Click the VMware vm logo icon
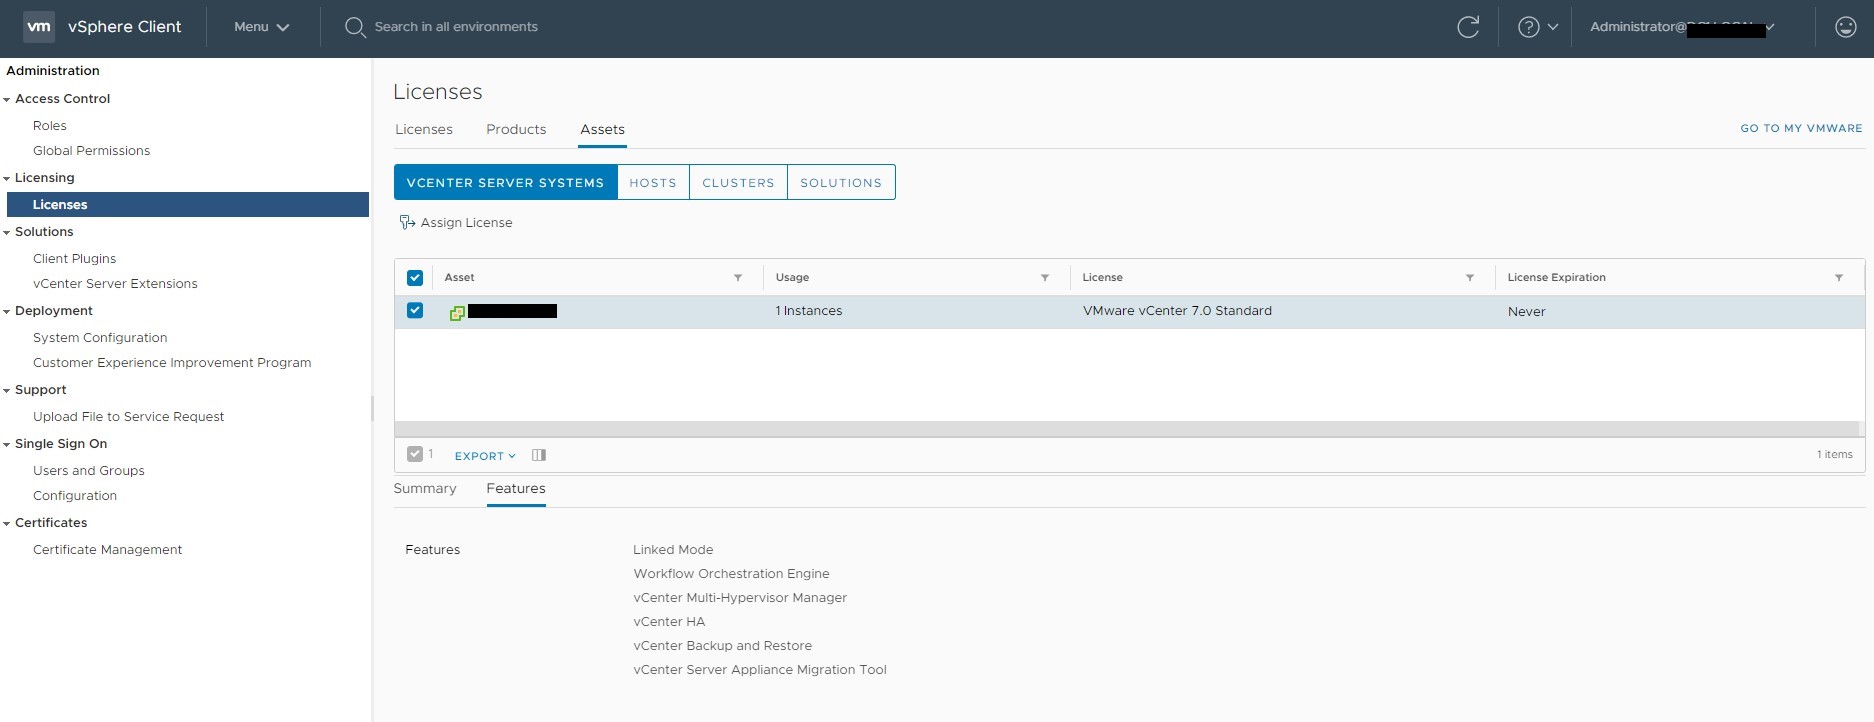The image size is (1874, 722). click(x=39, y=27)
